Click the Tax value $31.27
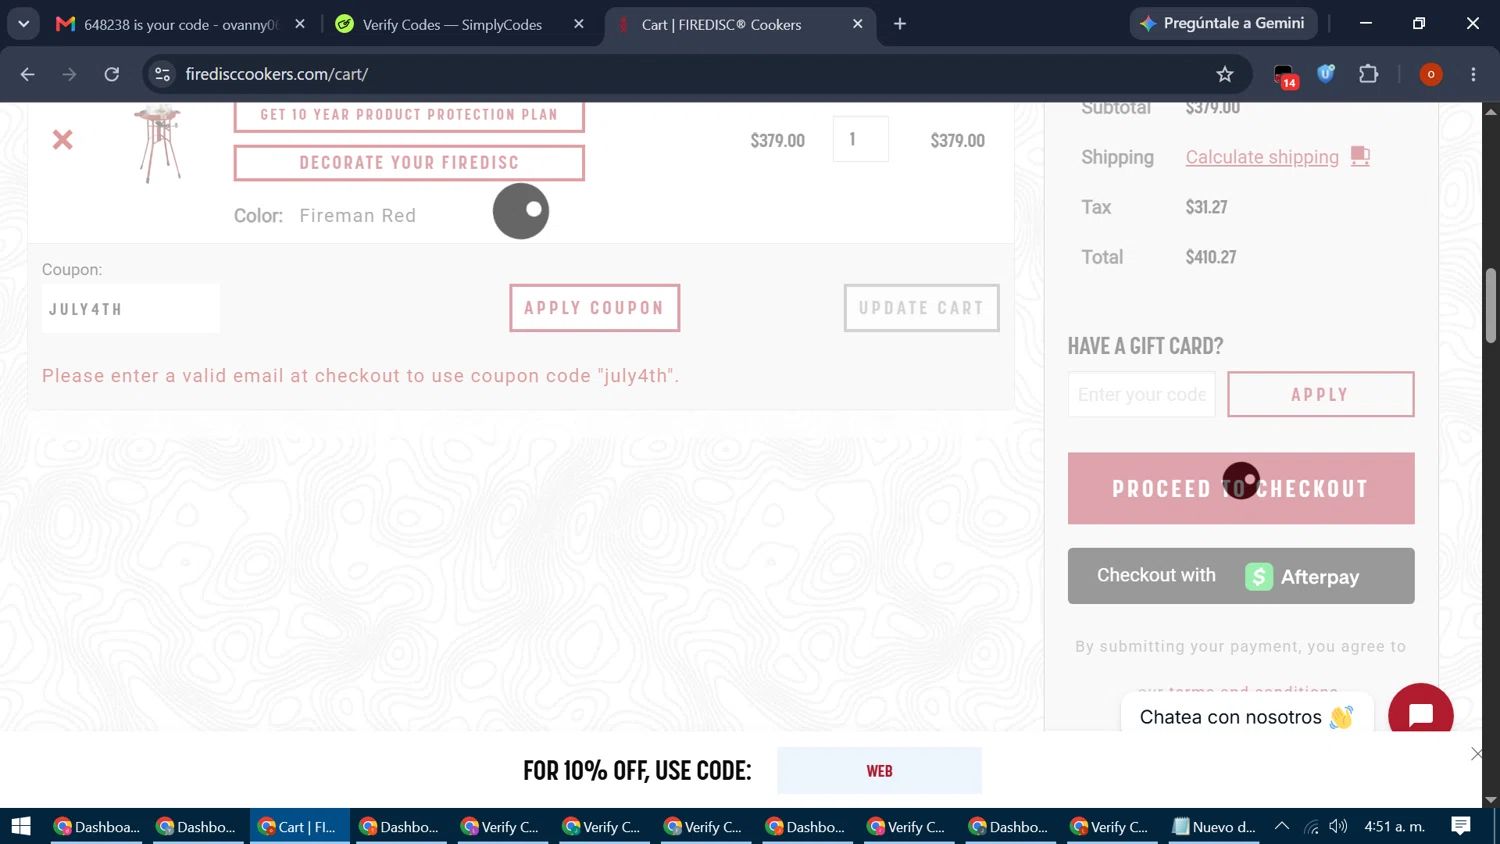Viewport: 1500px width, 844px height. (x=1206, y=207)
